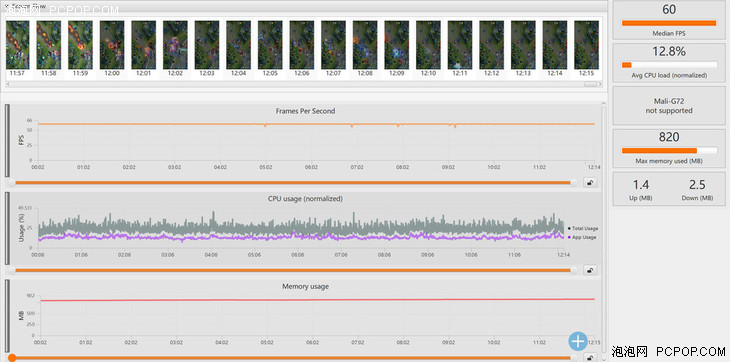Click the 820 Max memory used card

[x=669, y=148]
